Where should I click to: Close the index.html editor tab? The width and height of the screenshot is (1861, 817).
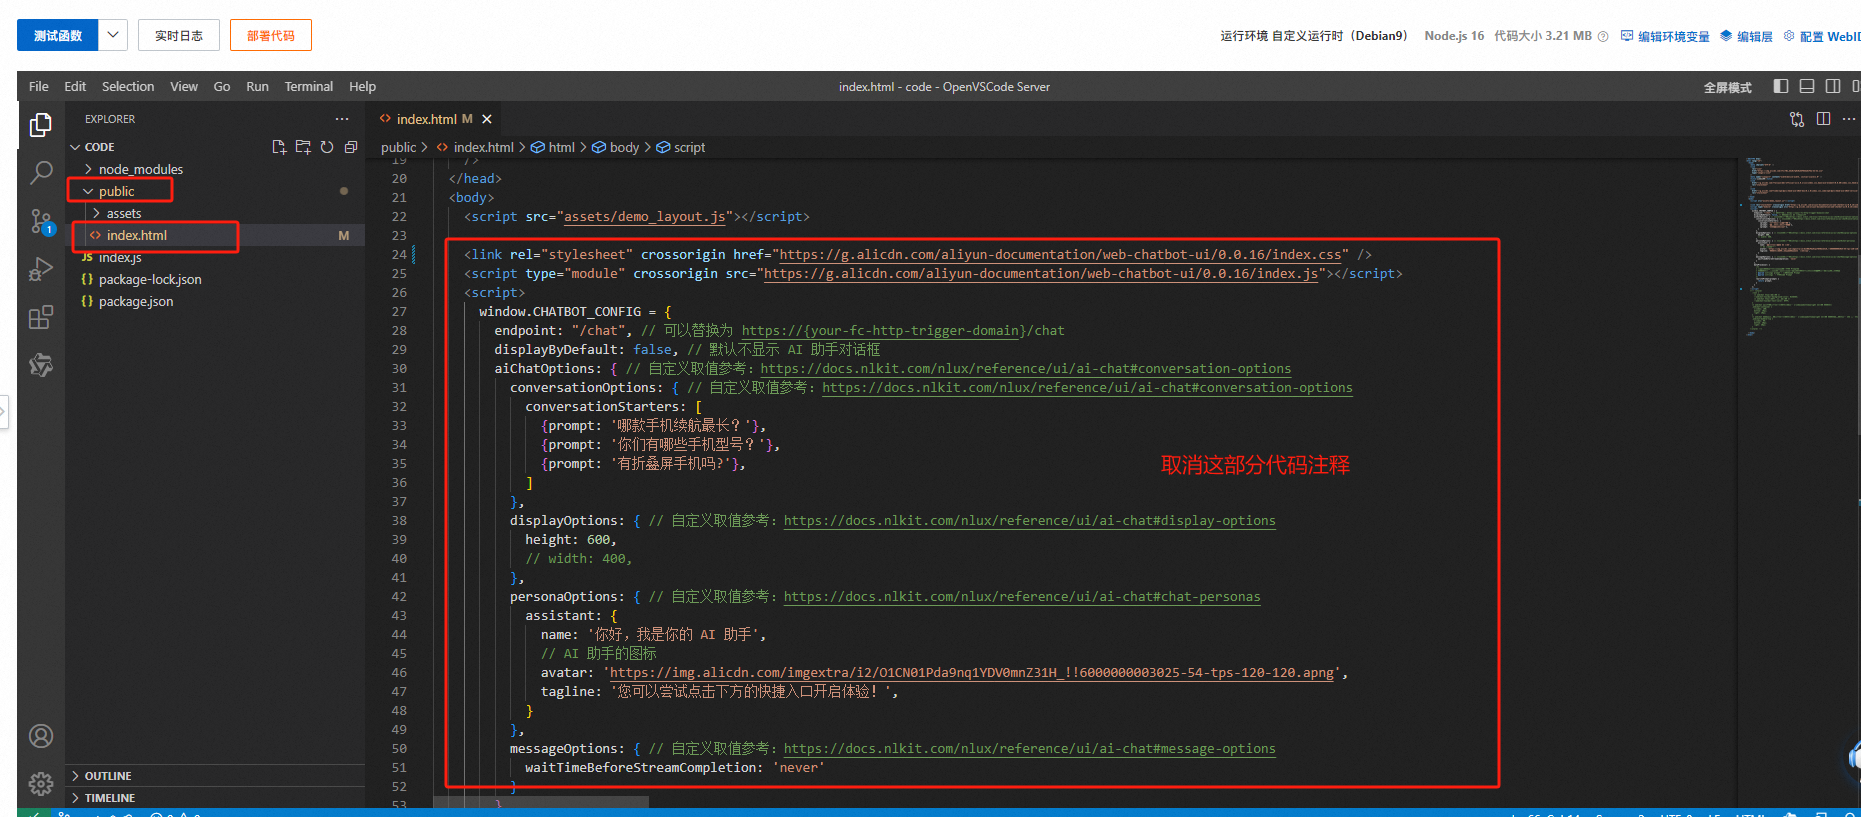point(487,119)
